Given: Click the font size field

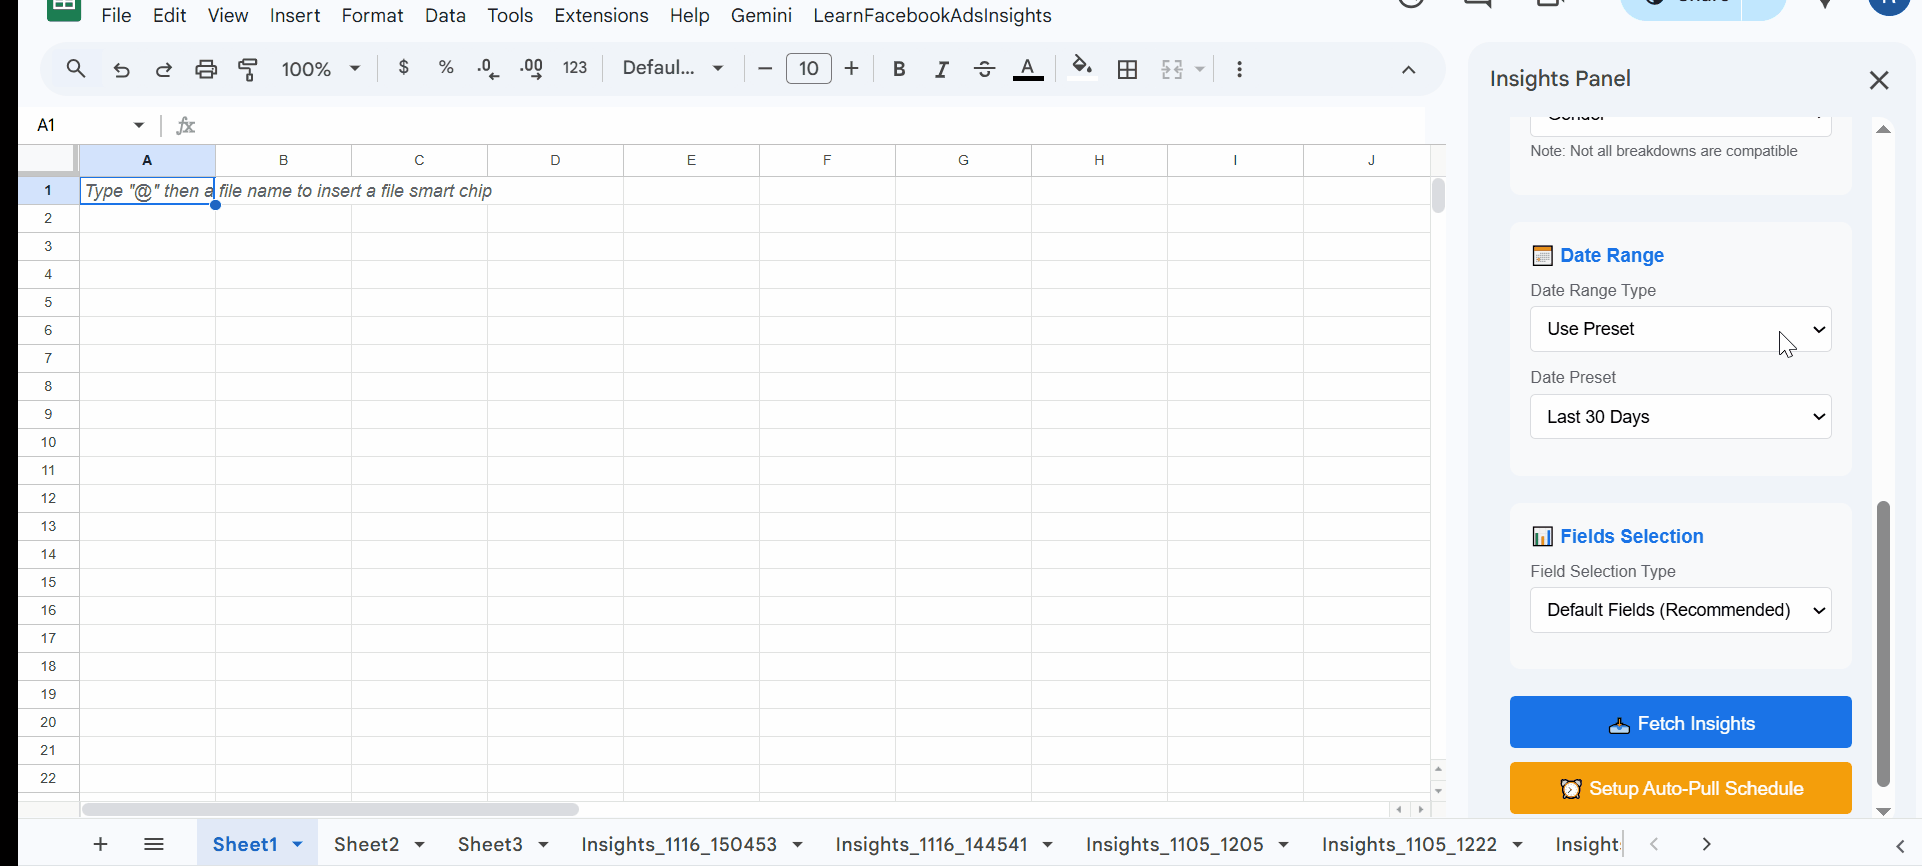Looking at the screenshot, I should pos(809,68).
